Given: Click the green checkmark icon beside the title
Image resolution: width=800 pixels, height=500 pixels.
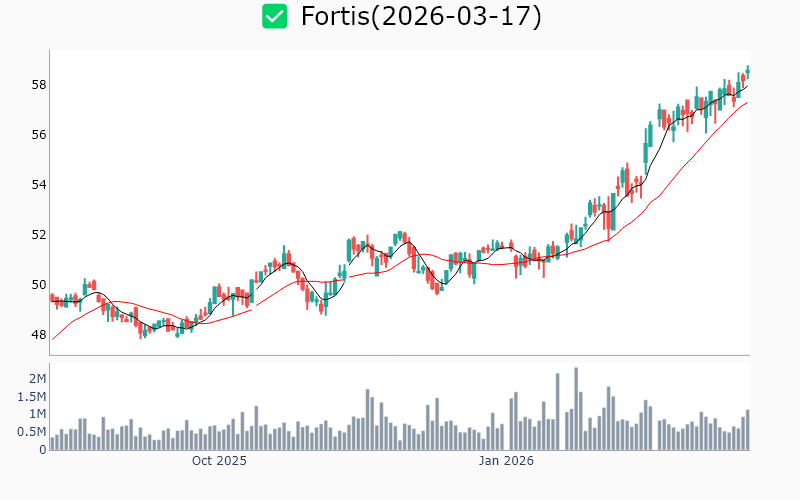Looking at the screenshot, I should coord(274,17).
